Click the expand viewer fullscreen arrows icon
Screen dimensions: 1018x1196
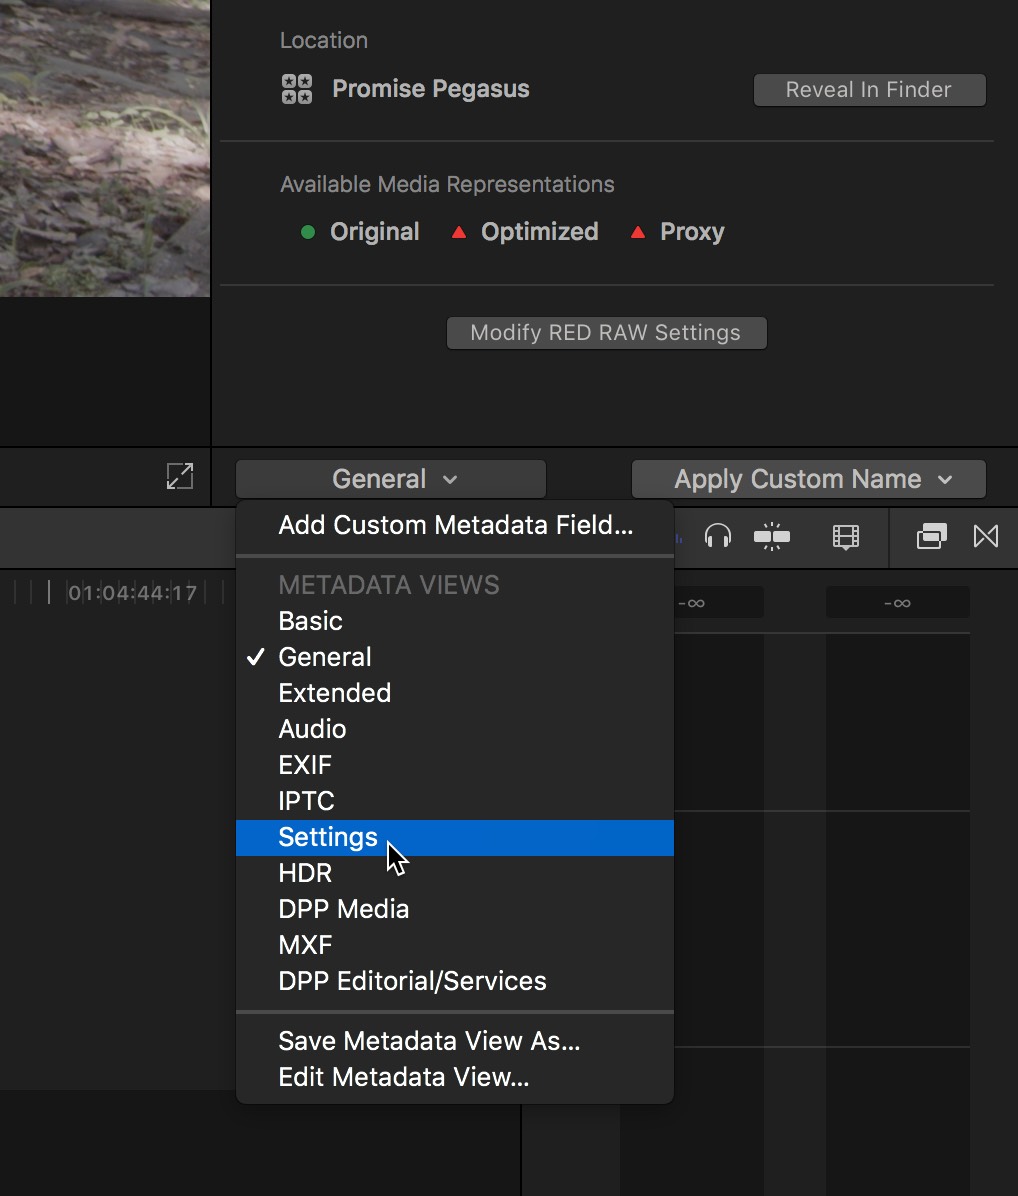[180, 477]
